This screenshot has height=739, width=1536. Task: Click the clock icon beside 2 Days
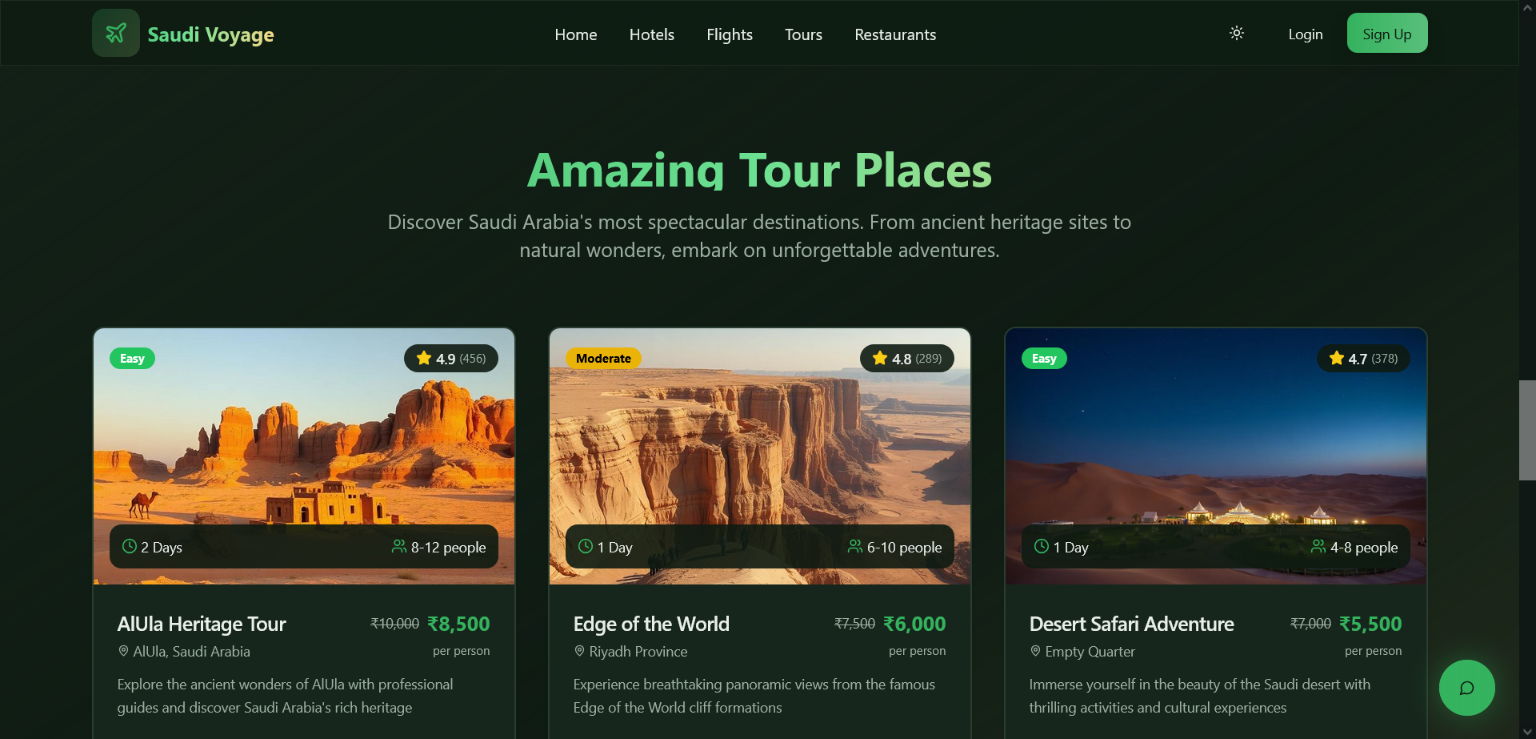click(129, 547)
